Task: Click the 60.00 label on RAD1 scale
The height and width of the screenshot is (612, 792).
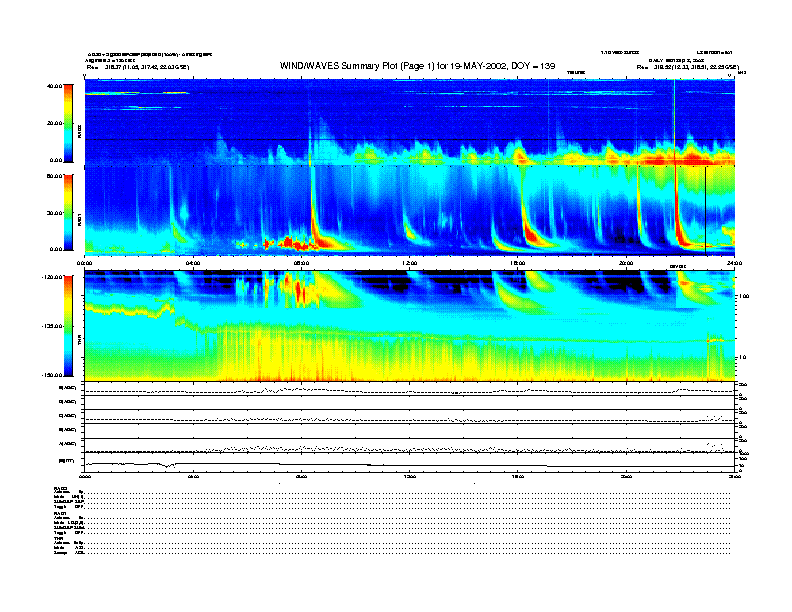Action: point(55,176)
